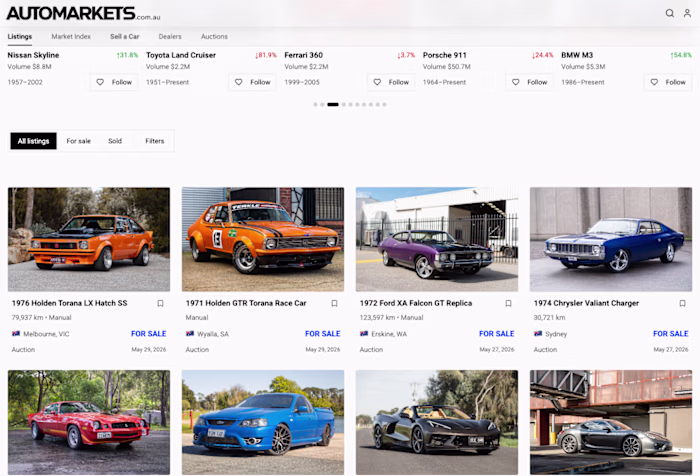700x476 pixels.
Task: Open the 1974 Chrysler Valiant Charger title
Action: point(586,303)
